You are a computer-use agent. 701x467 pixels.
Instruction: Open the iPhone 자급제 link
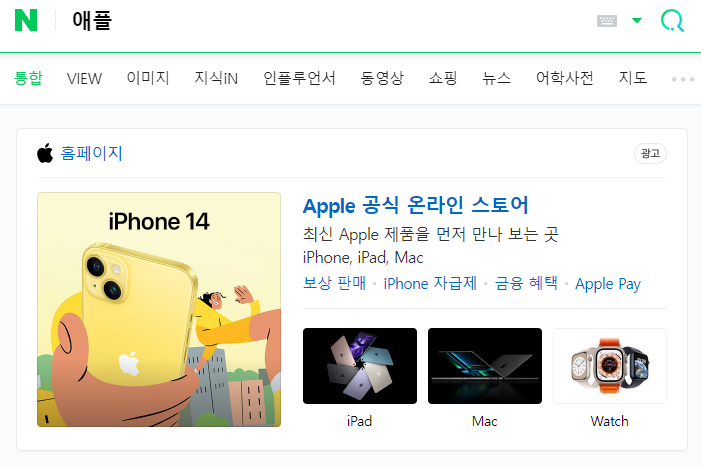[430, 283]
